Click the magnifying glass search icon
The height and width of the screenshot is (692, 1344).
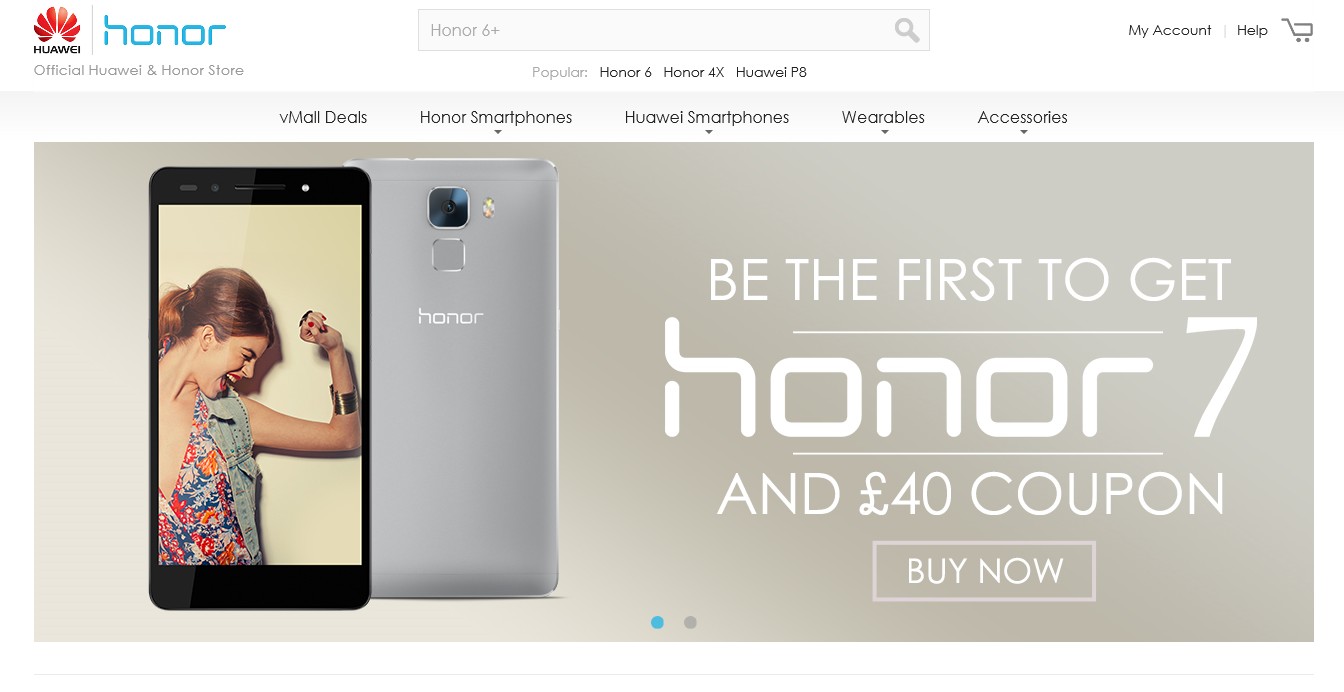click(907, 30)
